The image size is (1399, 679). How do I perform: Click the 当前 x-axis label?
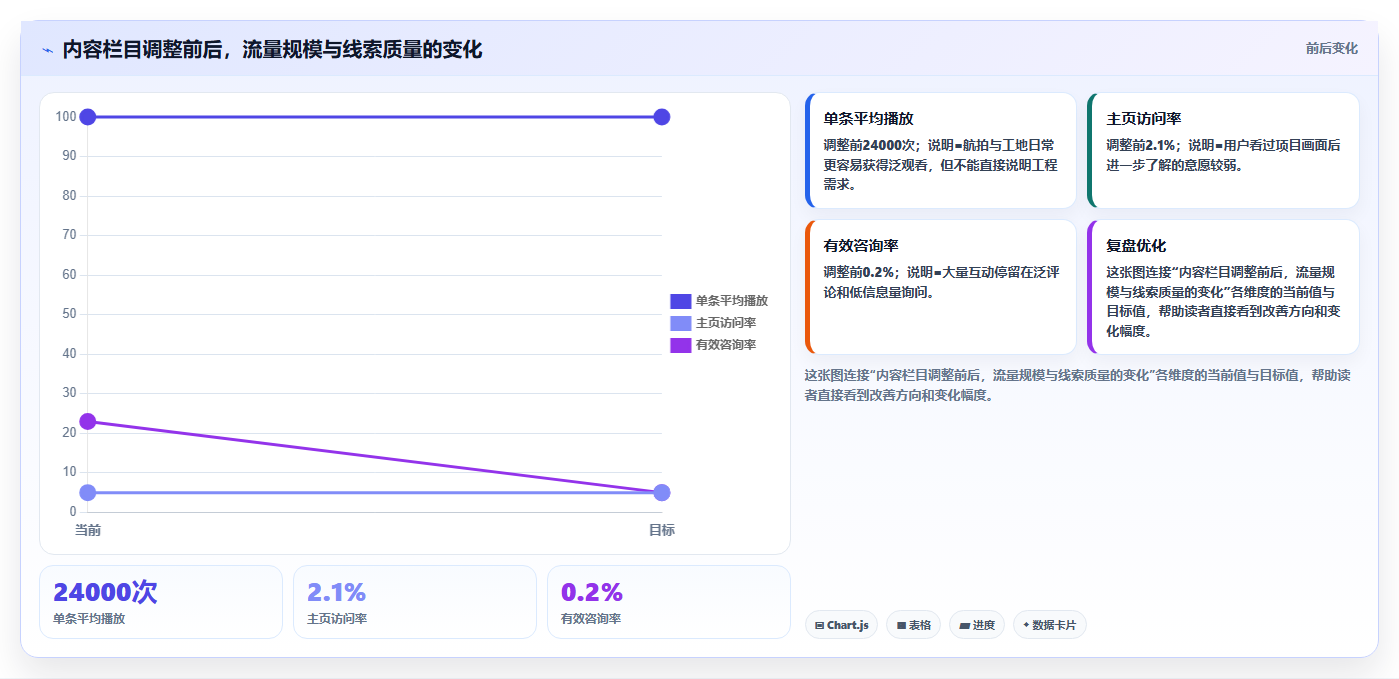pos(88,530)
